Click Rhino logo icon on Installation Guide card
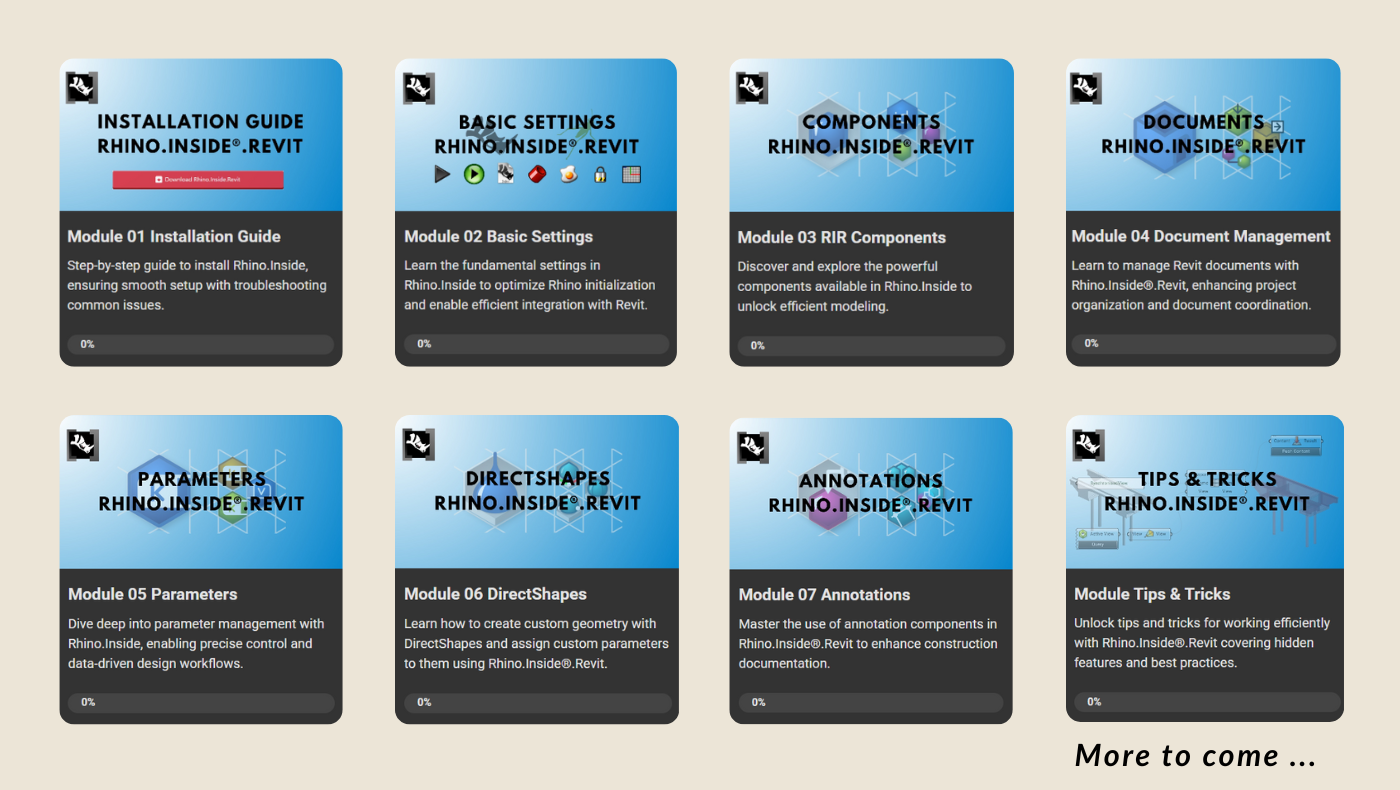 point(82,88)
